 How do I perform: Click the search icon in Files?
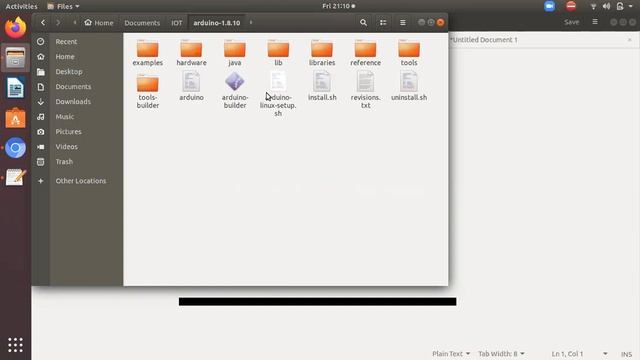pyautogui.click(x=363, y=23)
